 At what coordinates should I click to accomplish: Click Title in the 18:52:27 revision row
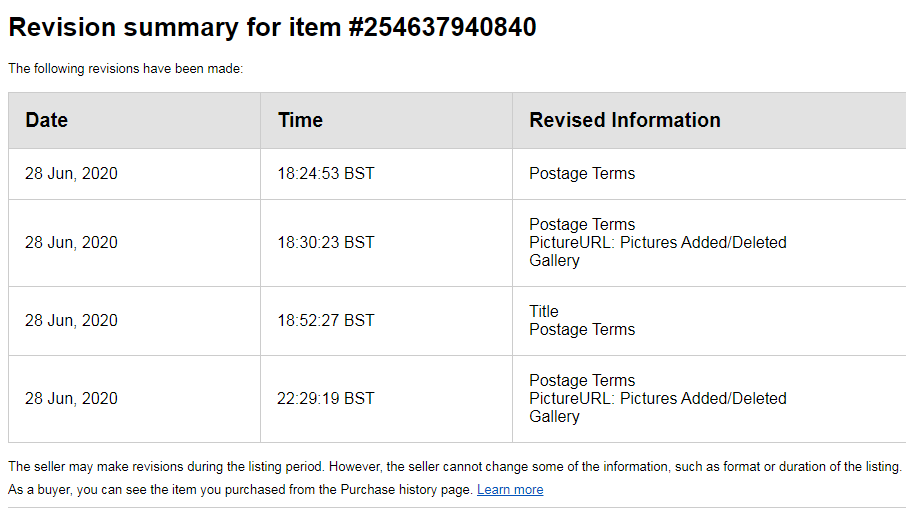(x=544, y=312)
